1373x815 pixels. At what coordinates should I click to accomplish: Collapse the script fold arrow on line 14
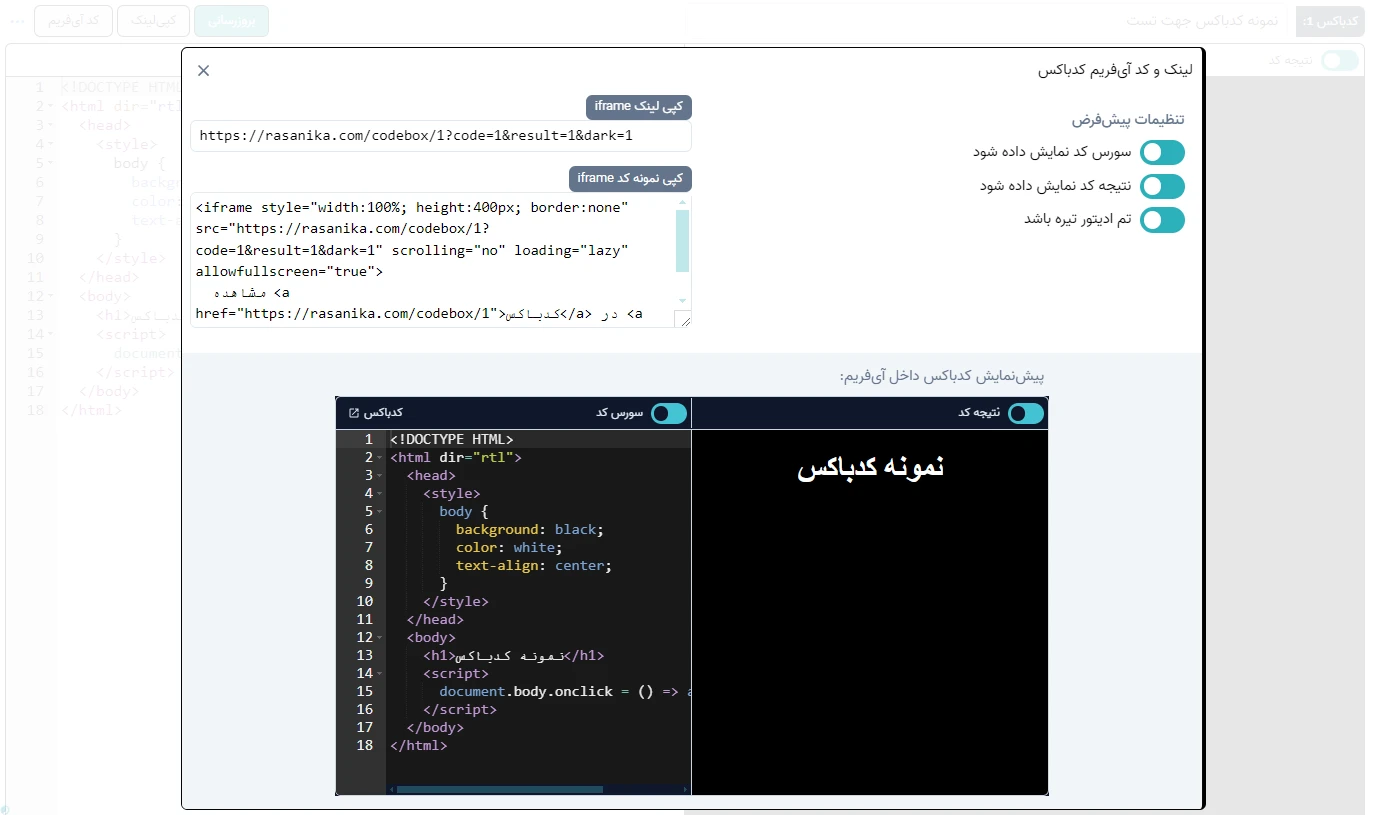coord(380,674)
